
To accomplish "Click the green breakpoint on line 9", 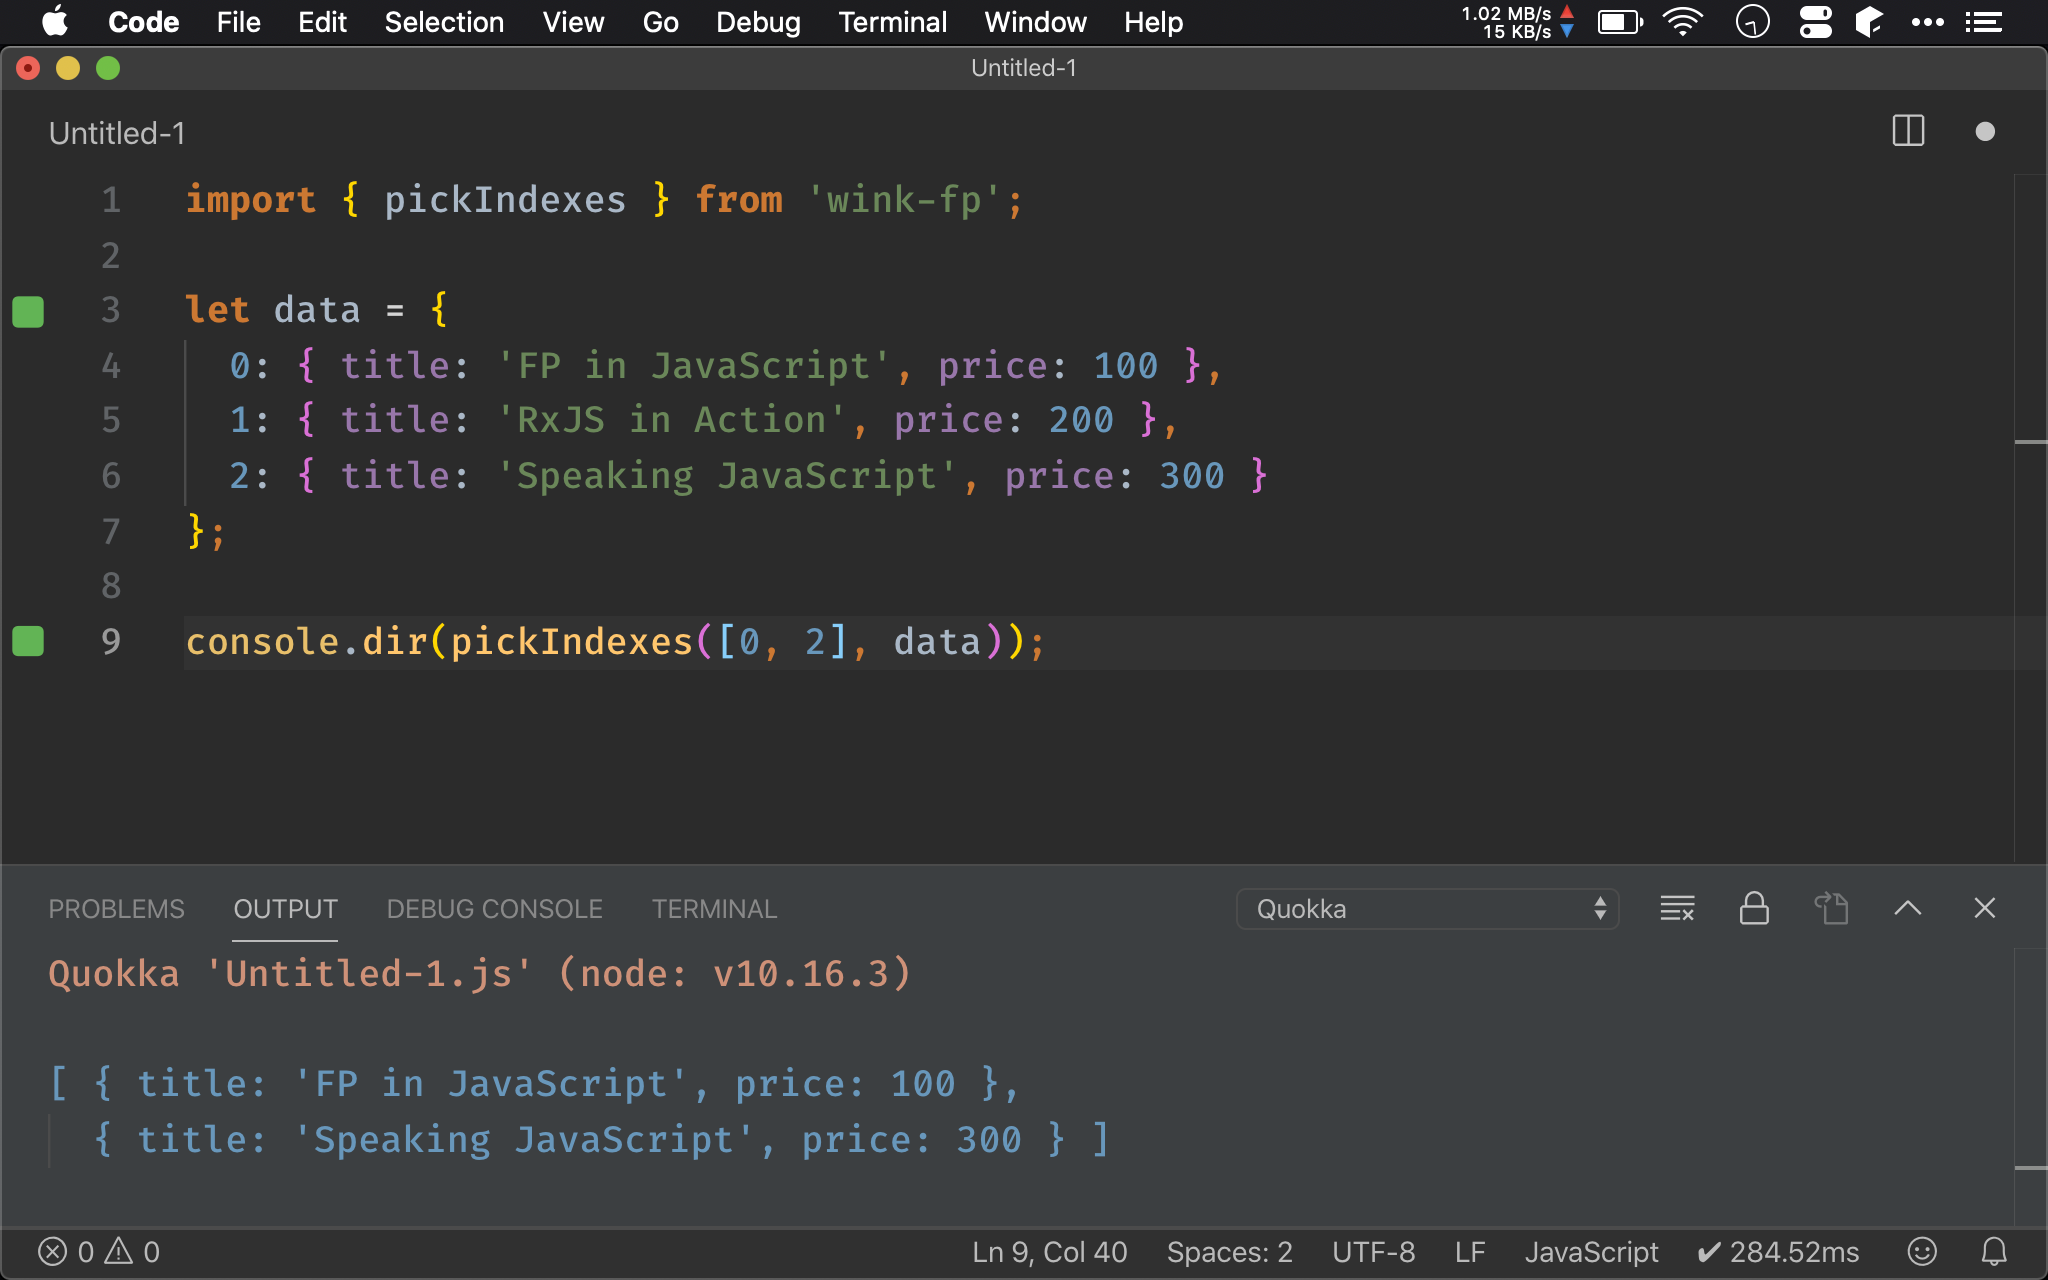I will coord(28,640).
